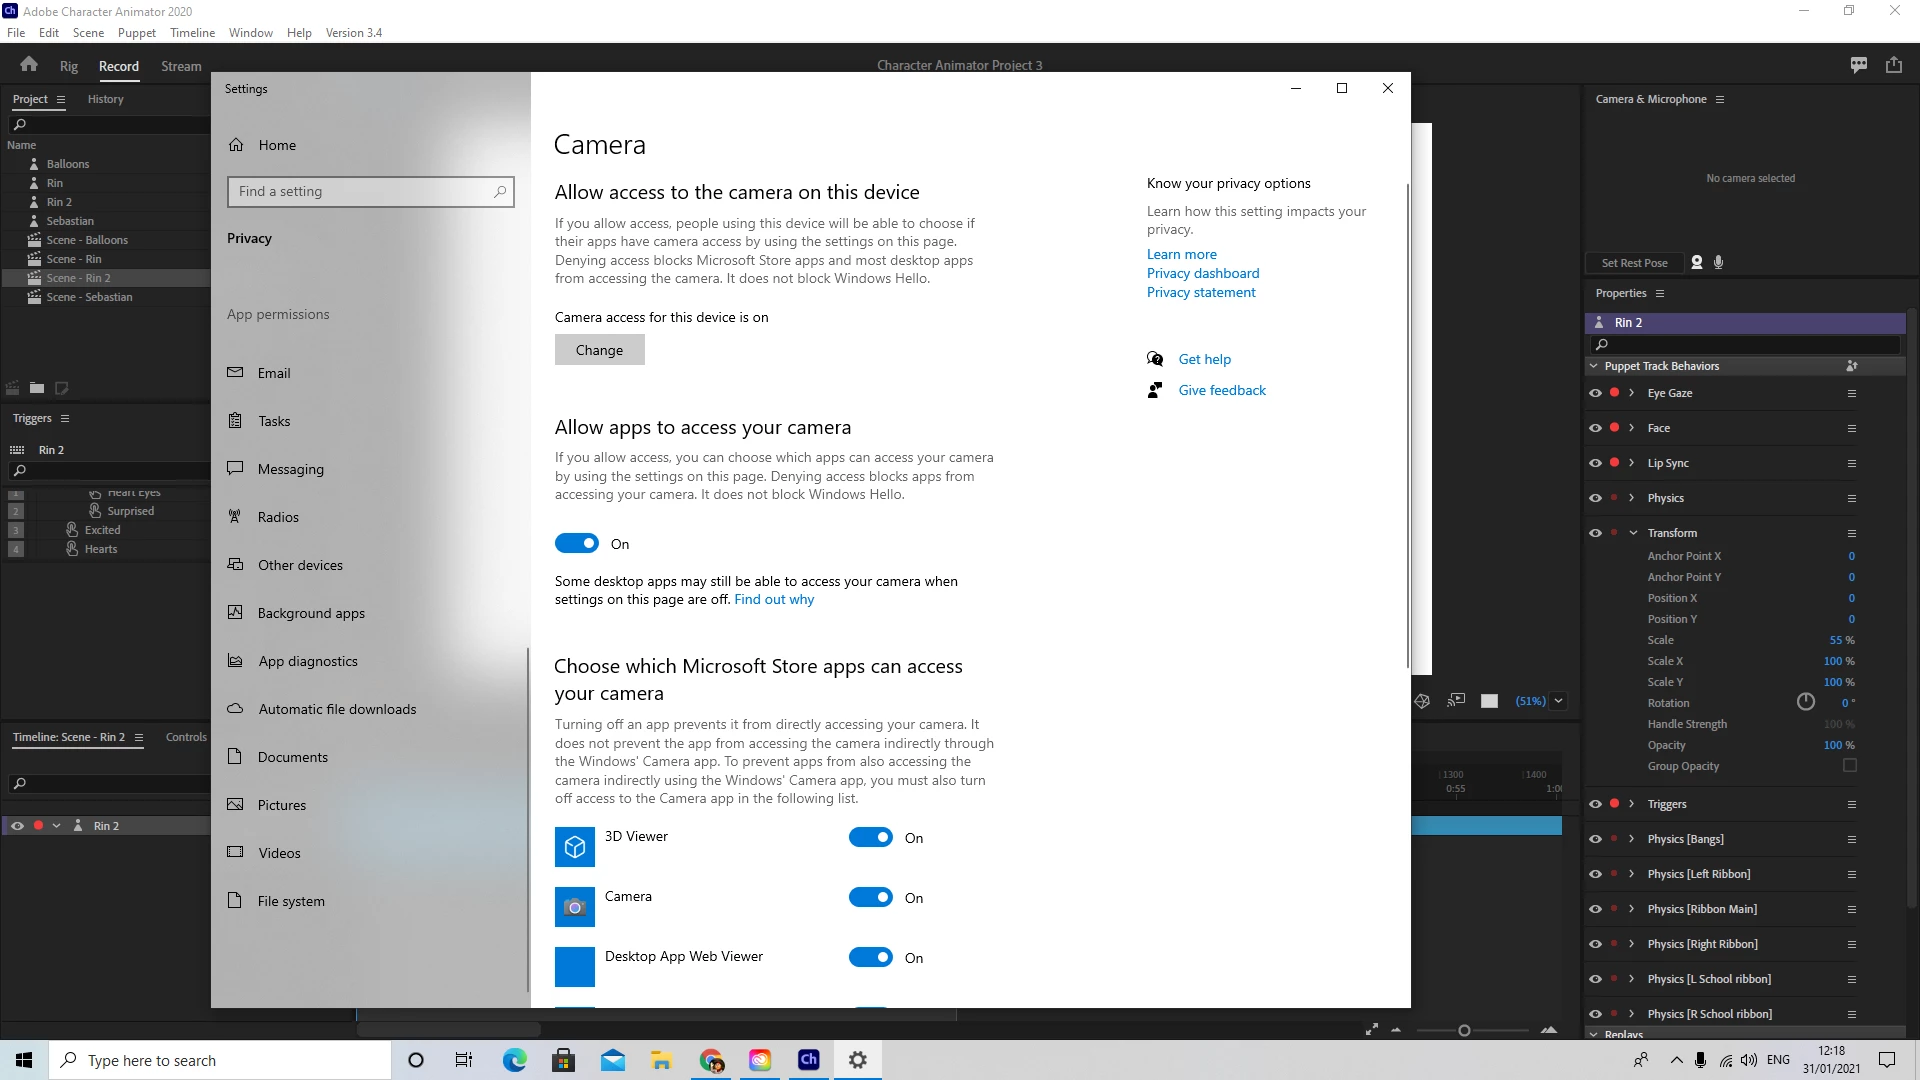
Task: Open the speech-bubble feedback icon
Action: (x=1858, y=65)
